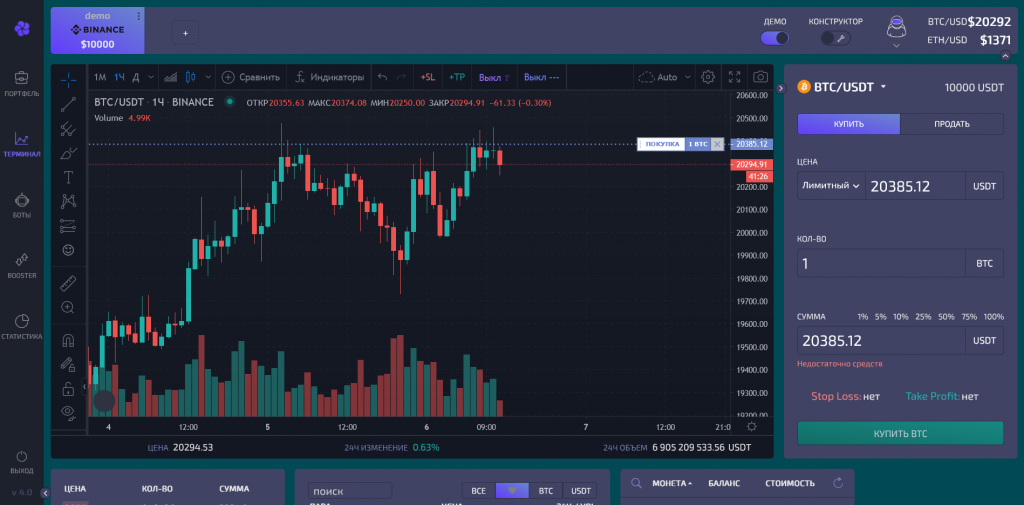Switch to the КУПИТЬ tab
The width and height of the screenshot is (1024, 505).
click(848, 124)
